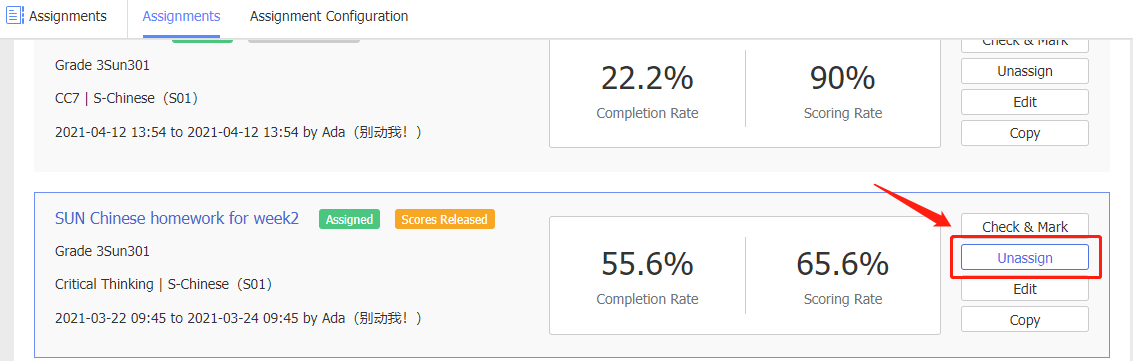Select the blue Assignments tab
Viewport: 1133px width, 361px height.
pos(181,16)
